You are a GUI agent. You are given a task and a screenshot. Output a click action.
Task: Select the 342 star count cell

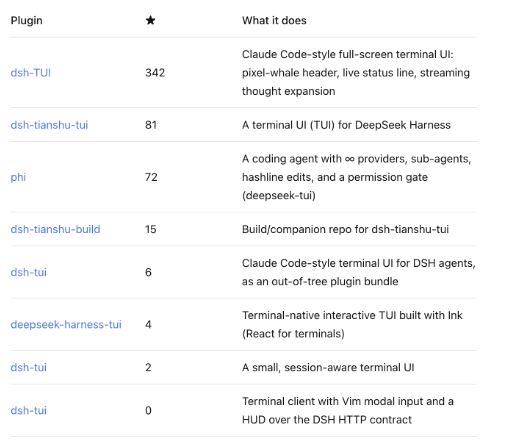click(155, 73)
